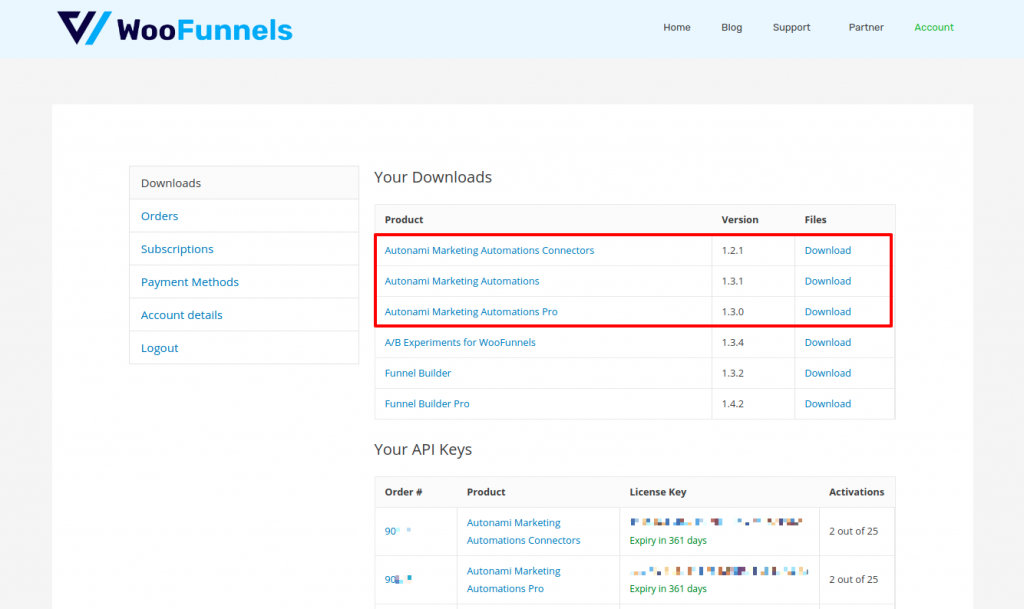Click the Your API Keys heading
Screen dimensions: 1024x609
423,449
